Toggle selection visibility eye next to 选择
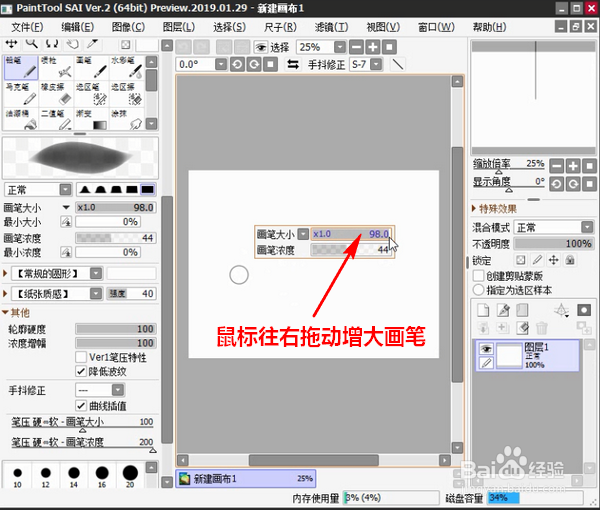The width and height of the screenshot is (600, 510). point(261,47)
